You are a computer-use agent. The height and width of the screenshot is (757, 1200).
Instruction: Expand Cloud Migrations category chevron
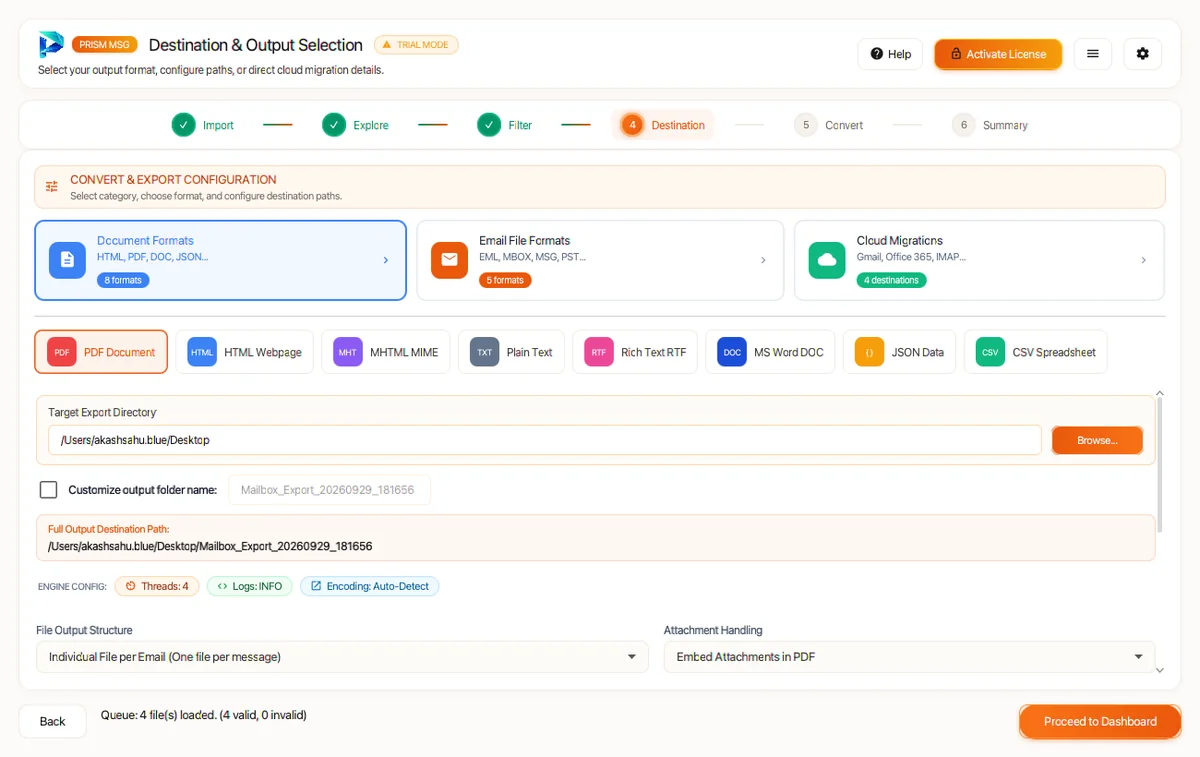[x=1143, y=260]
